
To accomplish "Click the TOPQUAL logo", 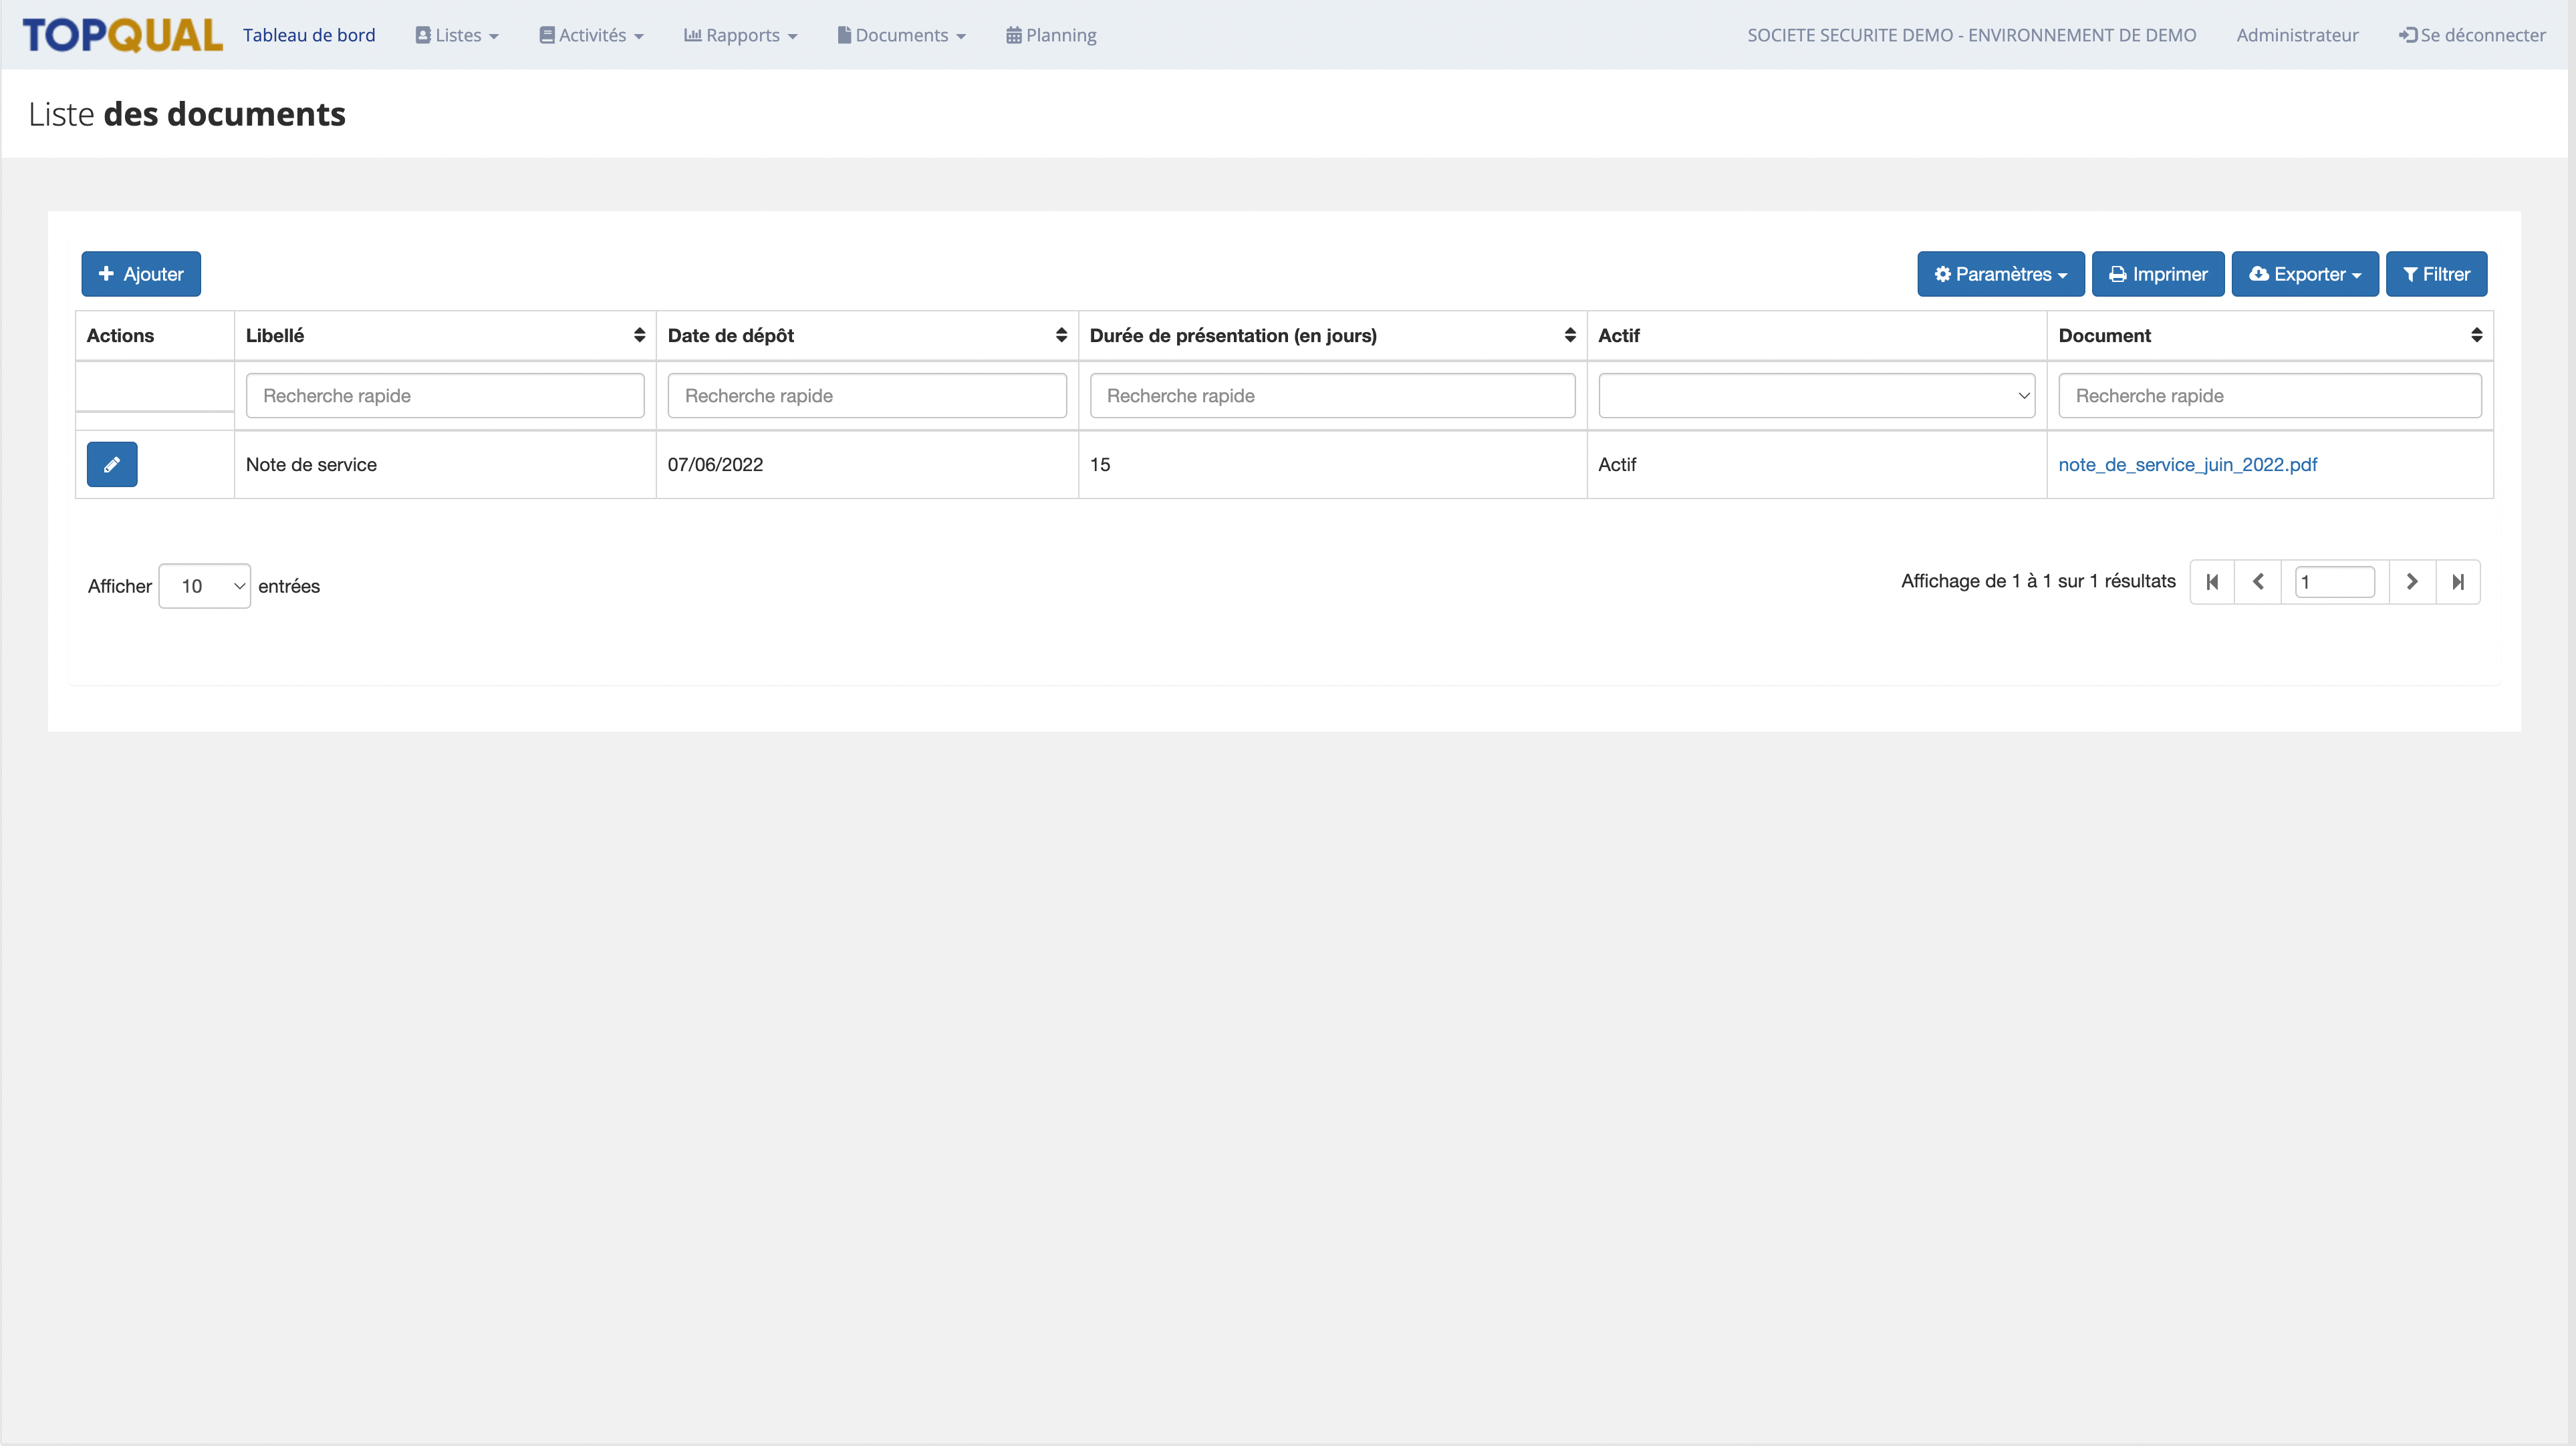I will (x=122, y=35).
